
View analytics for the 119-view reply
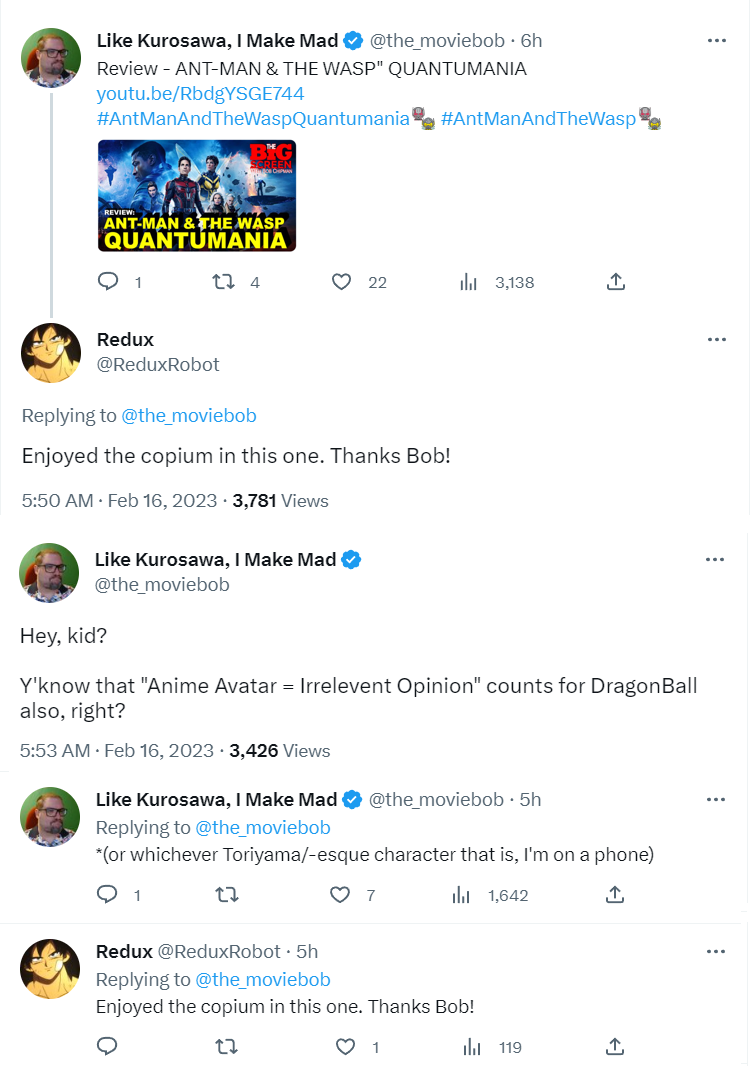pyautogui.click(x=465, y=1047)
